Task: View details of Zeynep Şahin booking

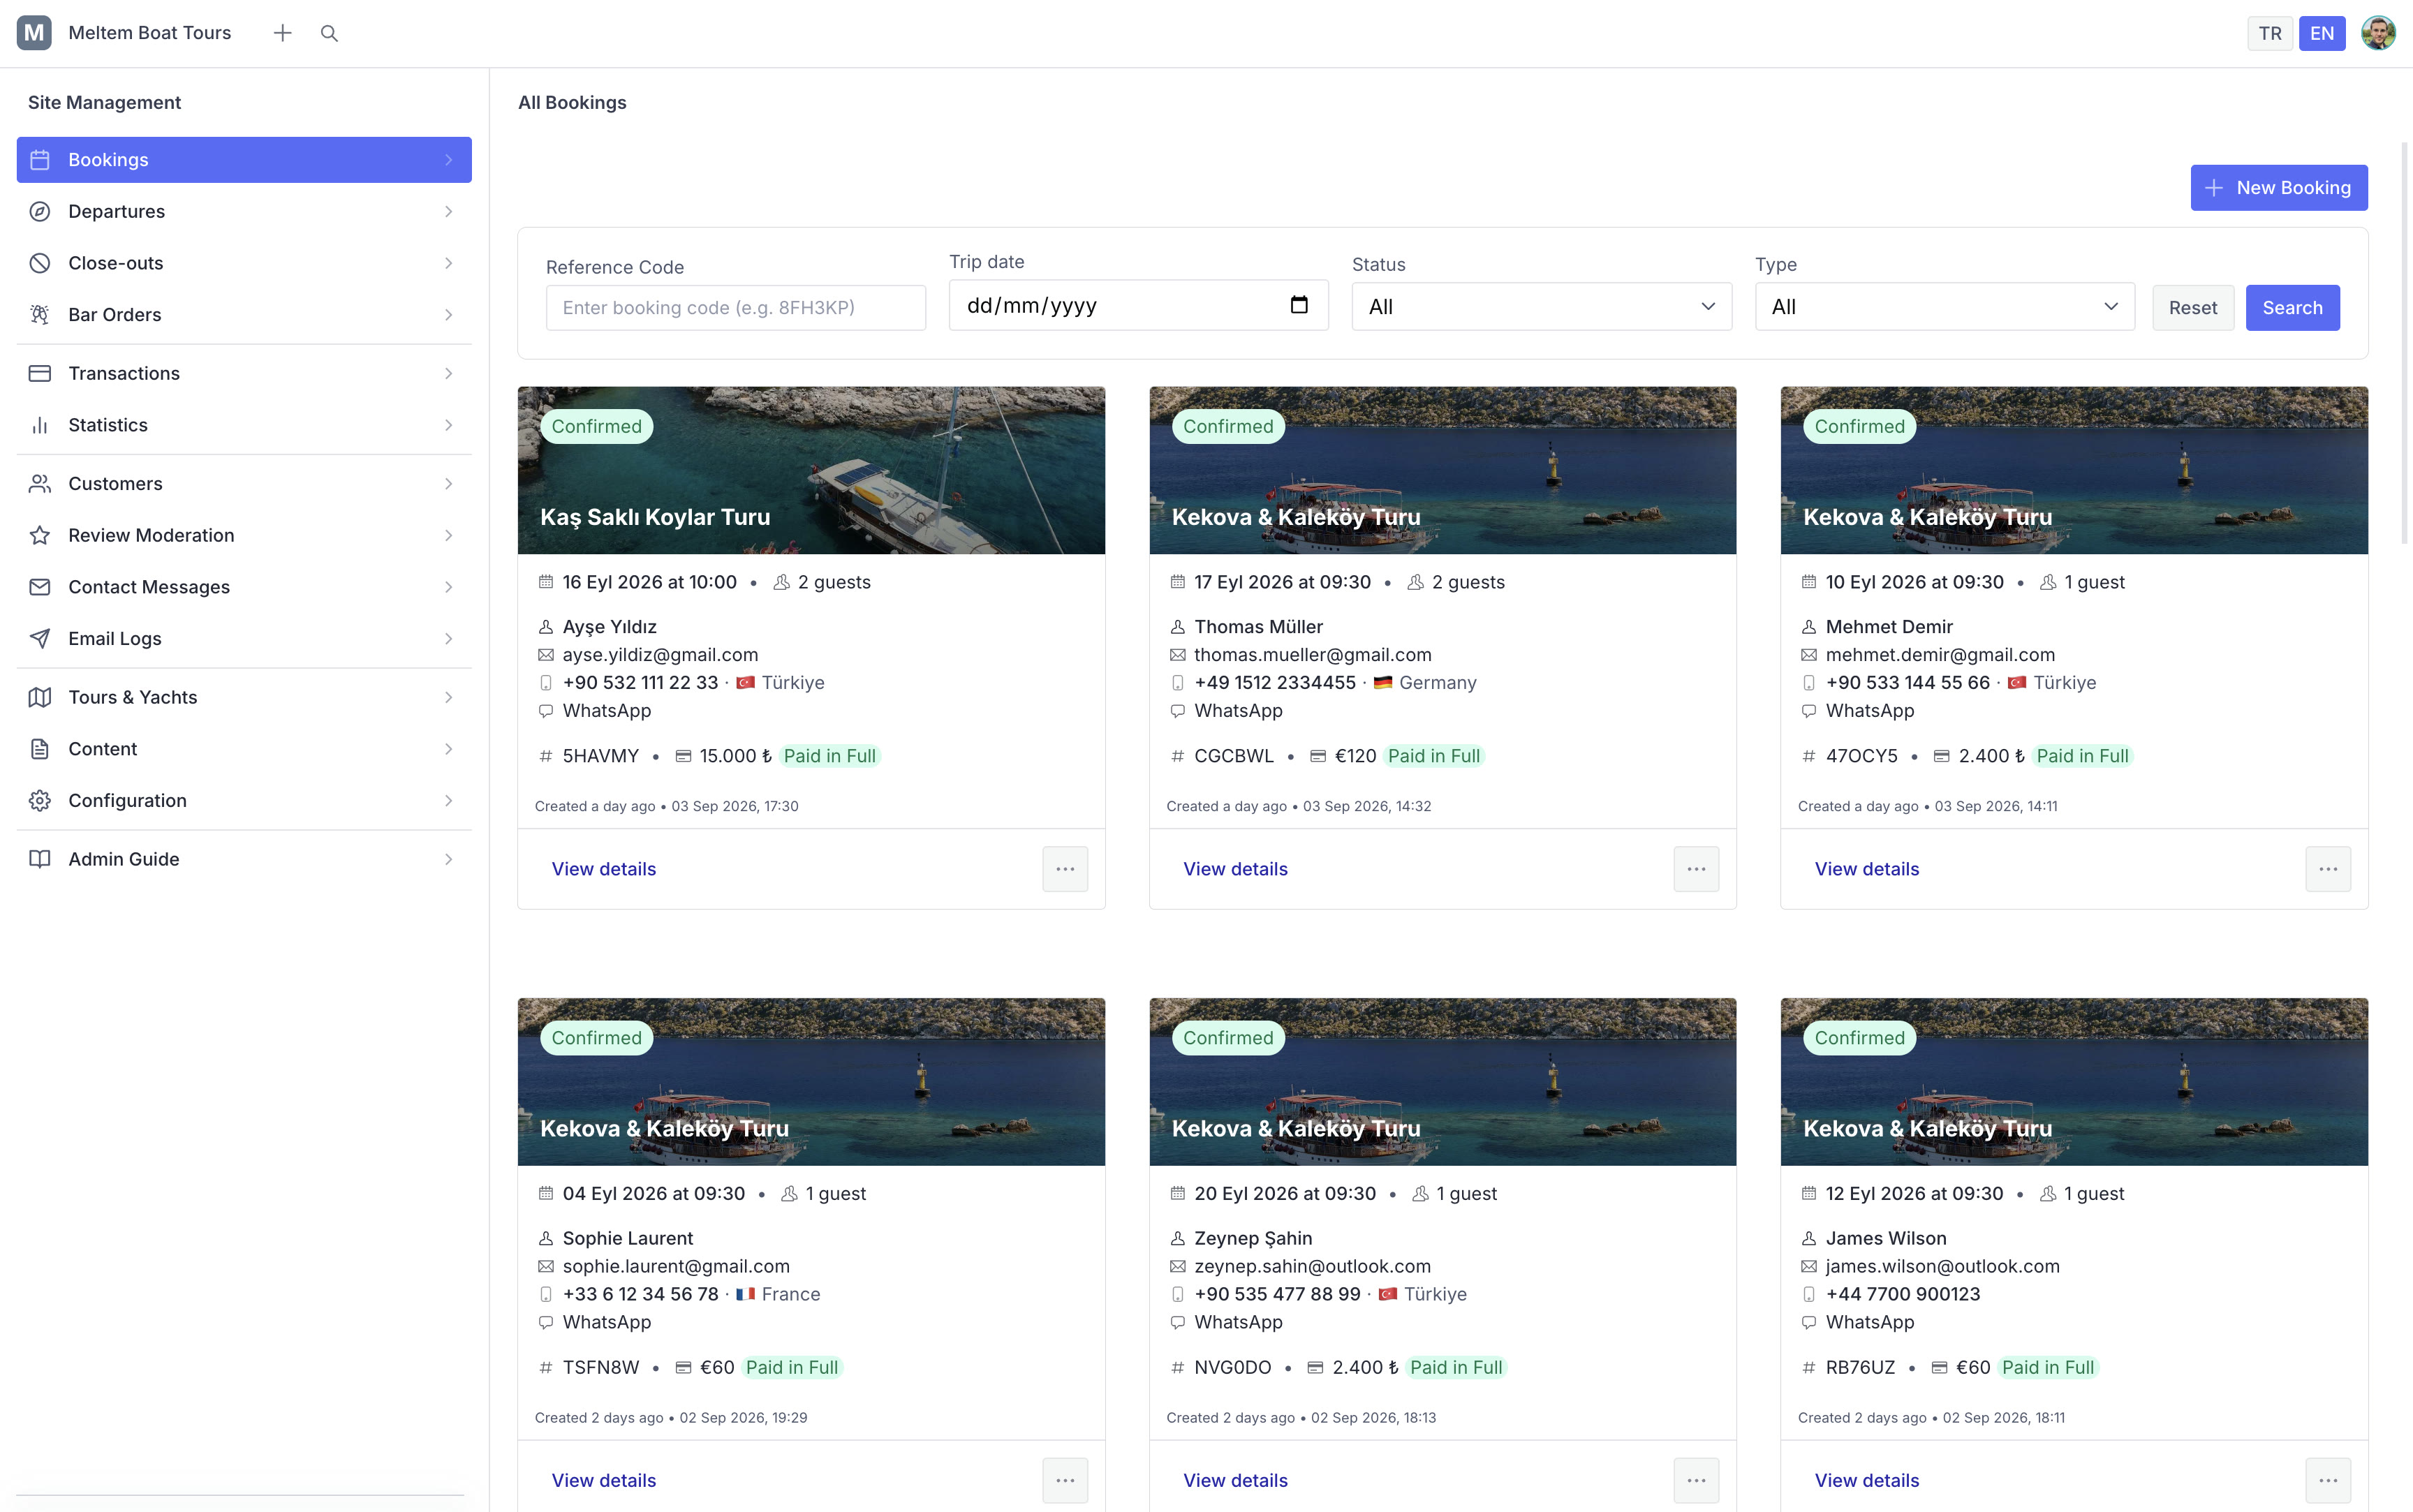Action: [x=1235, y=1481]
